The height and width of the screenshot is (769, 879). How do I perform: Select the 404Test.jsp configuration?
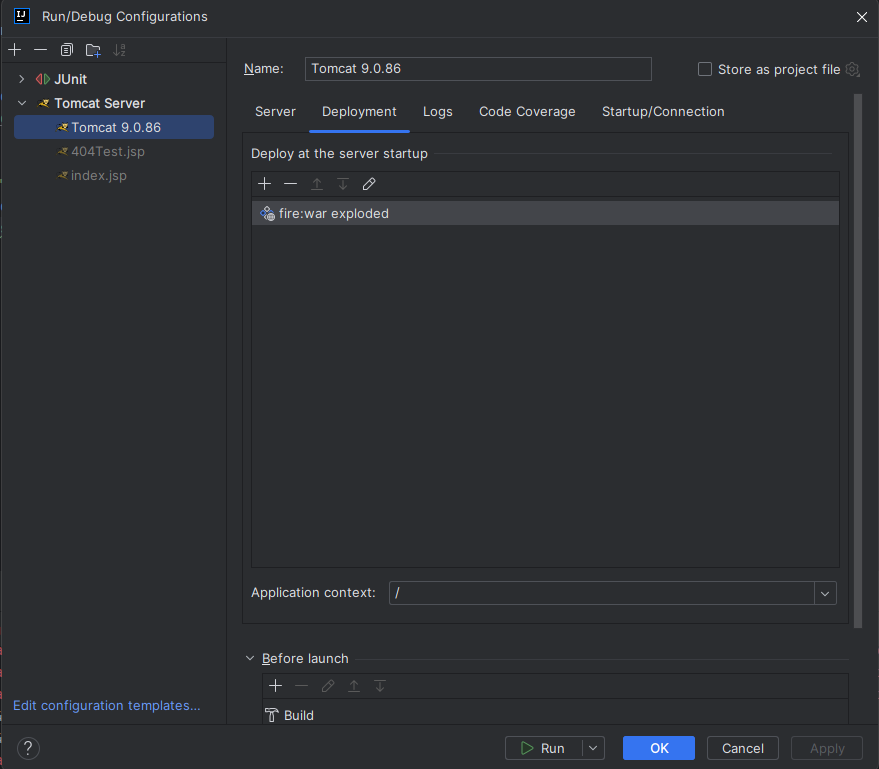pyautogui.click(x=114, y=151)
